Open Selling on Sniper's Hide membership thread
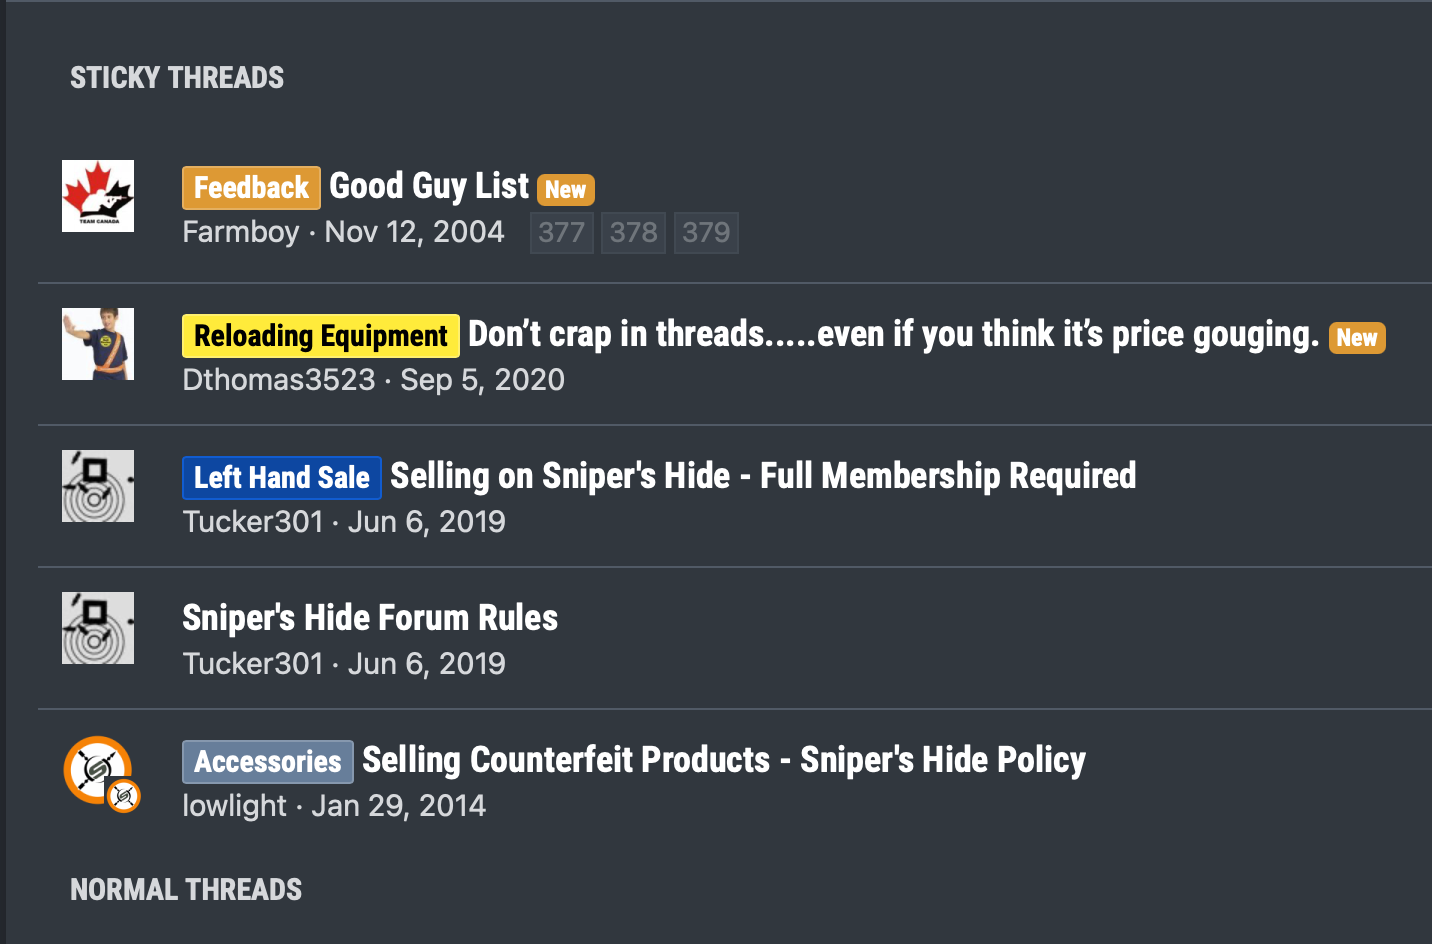The height and width of the screenshot is (944, 1432). point(763,476)
